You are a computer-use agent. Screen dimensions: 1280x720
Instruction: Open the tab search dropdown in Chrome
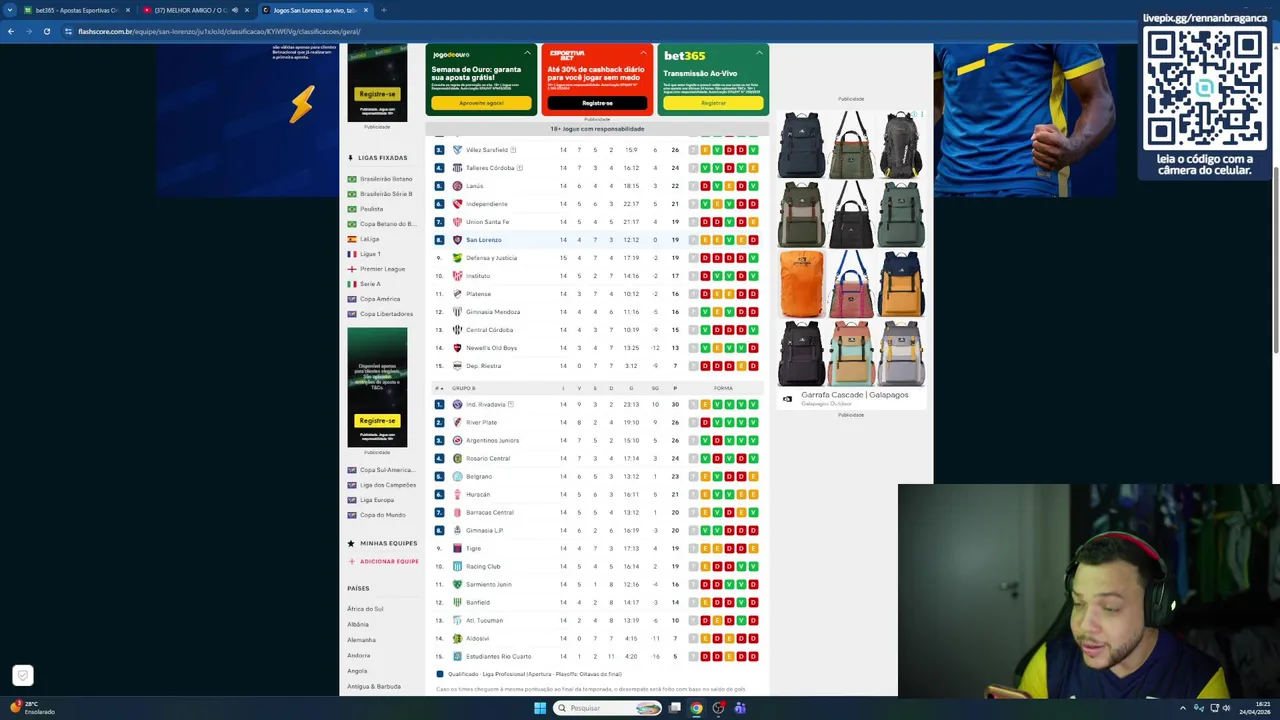(x=10, y=10)
